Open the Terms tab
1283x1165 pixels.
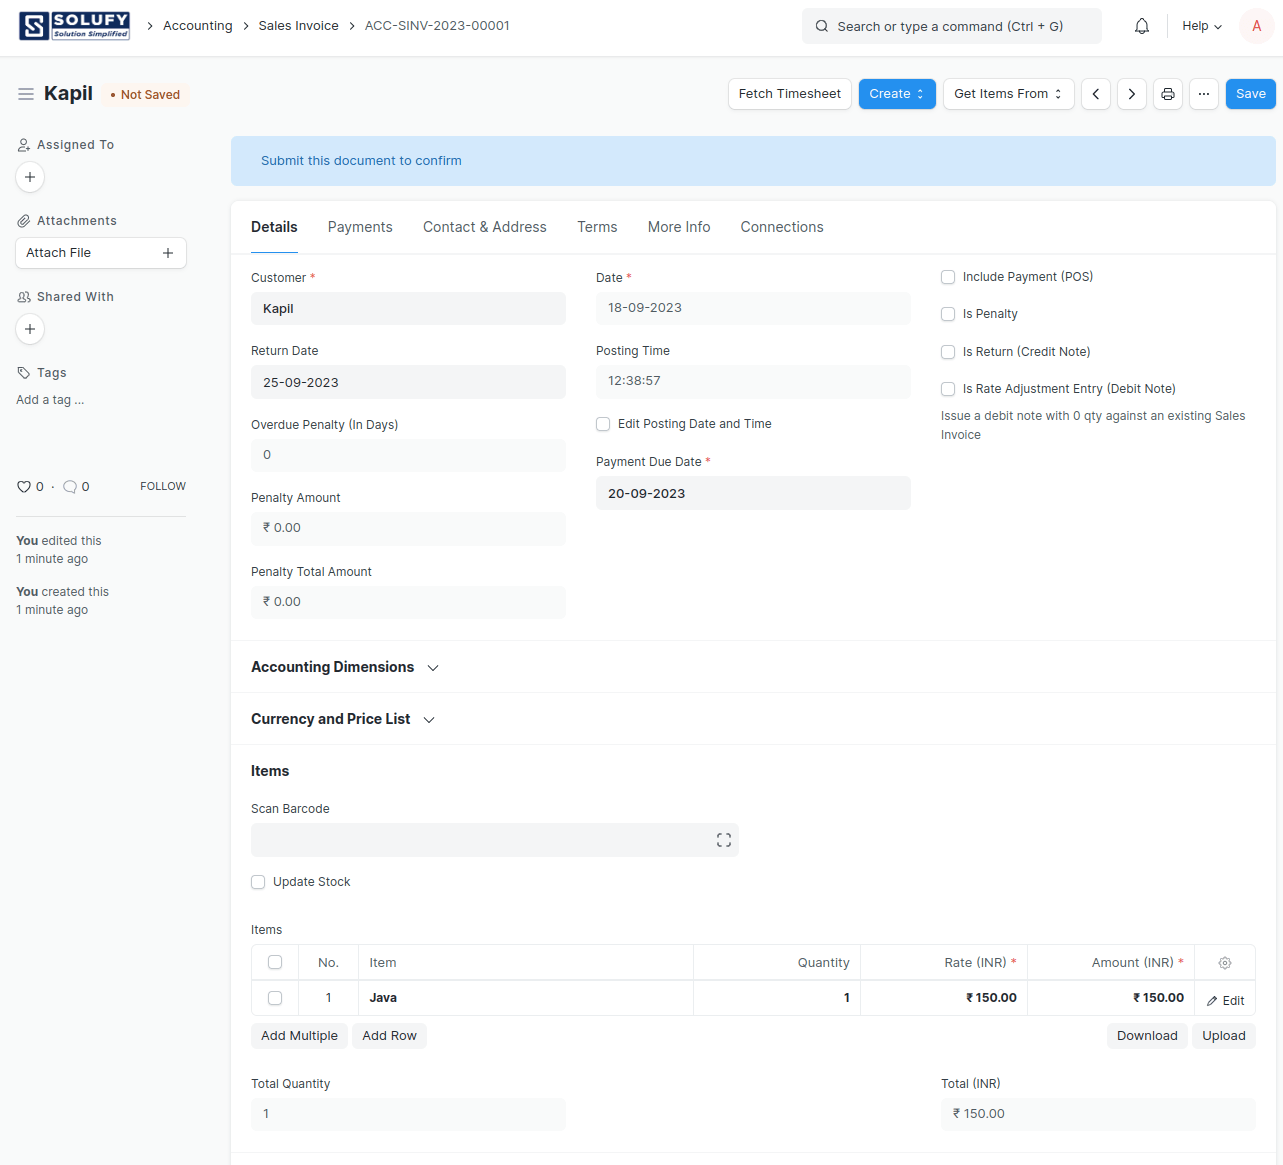[597, 227]
